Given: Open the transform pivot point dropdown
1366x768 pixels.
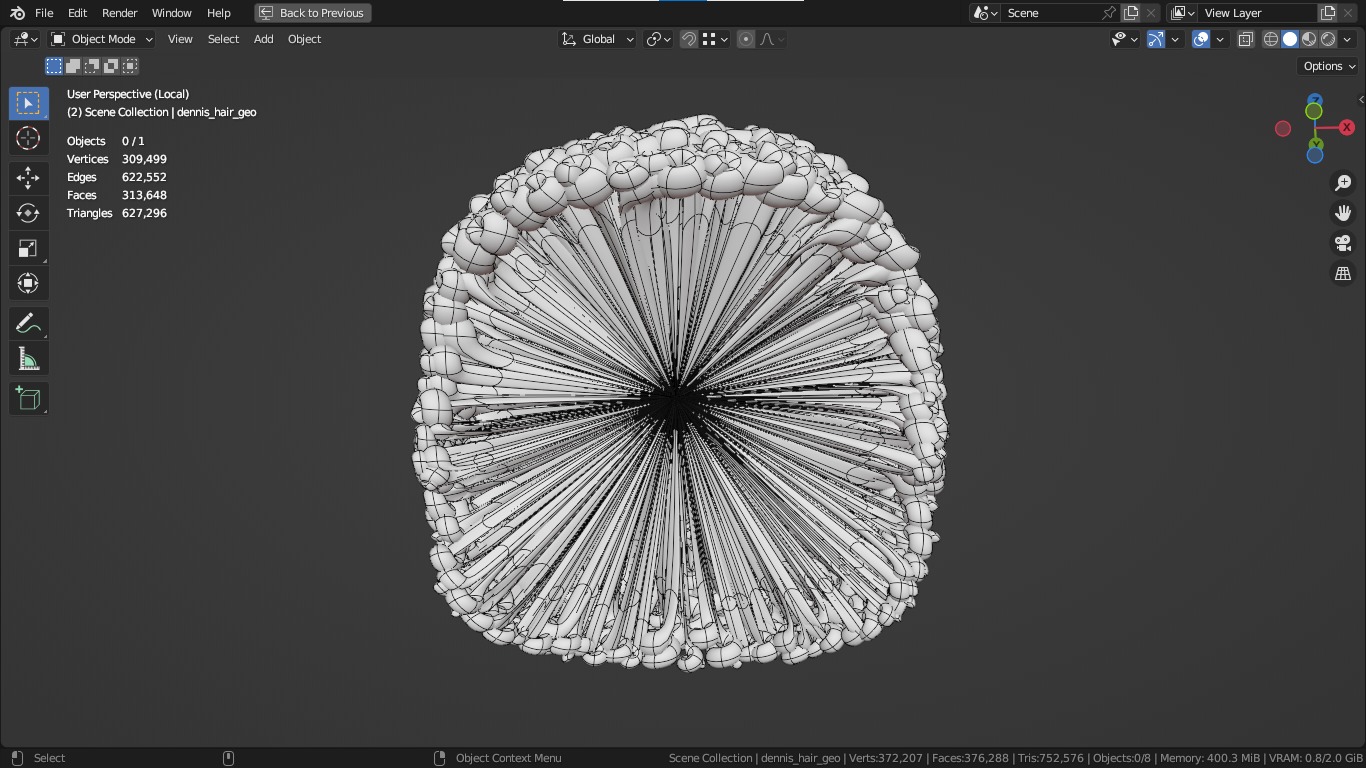Looking at the screenshot, I should point(658,39).
